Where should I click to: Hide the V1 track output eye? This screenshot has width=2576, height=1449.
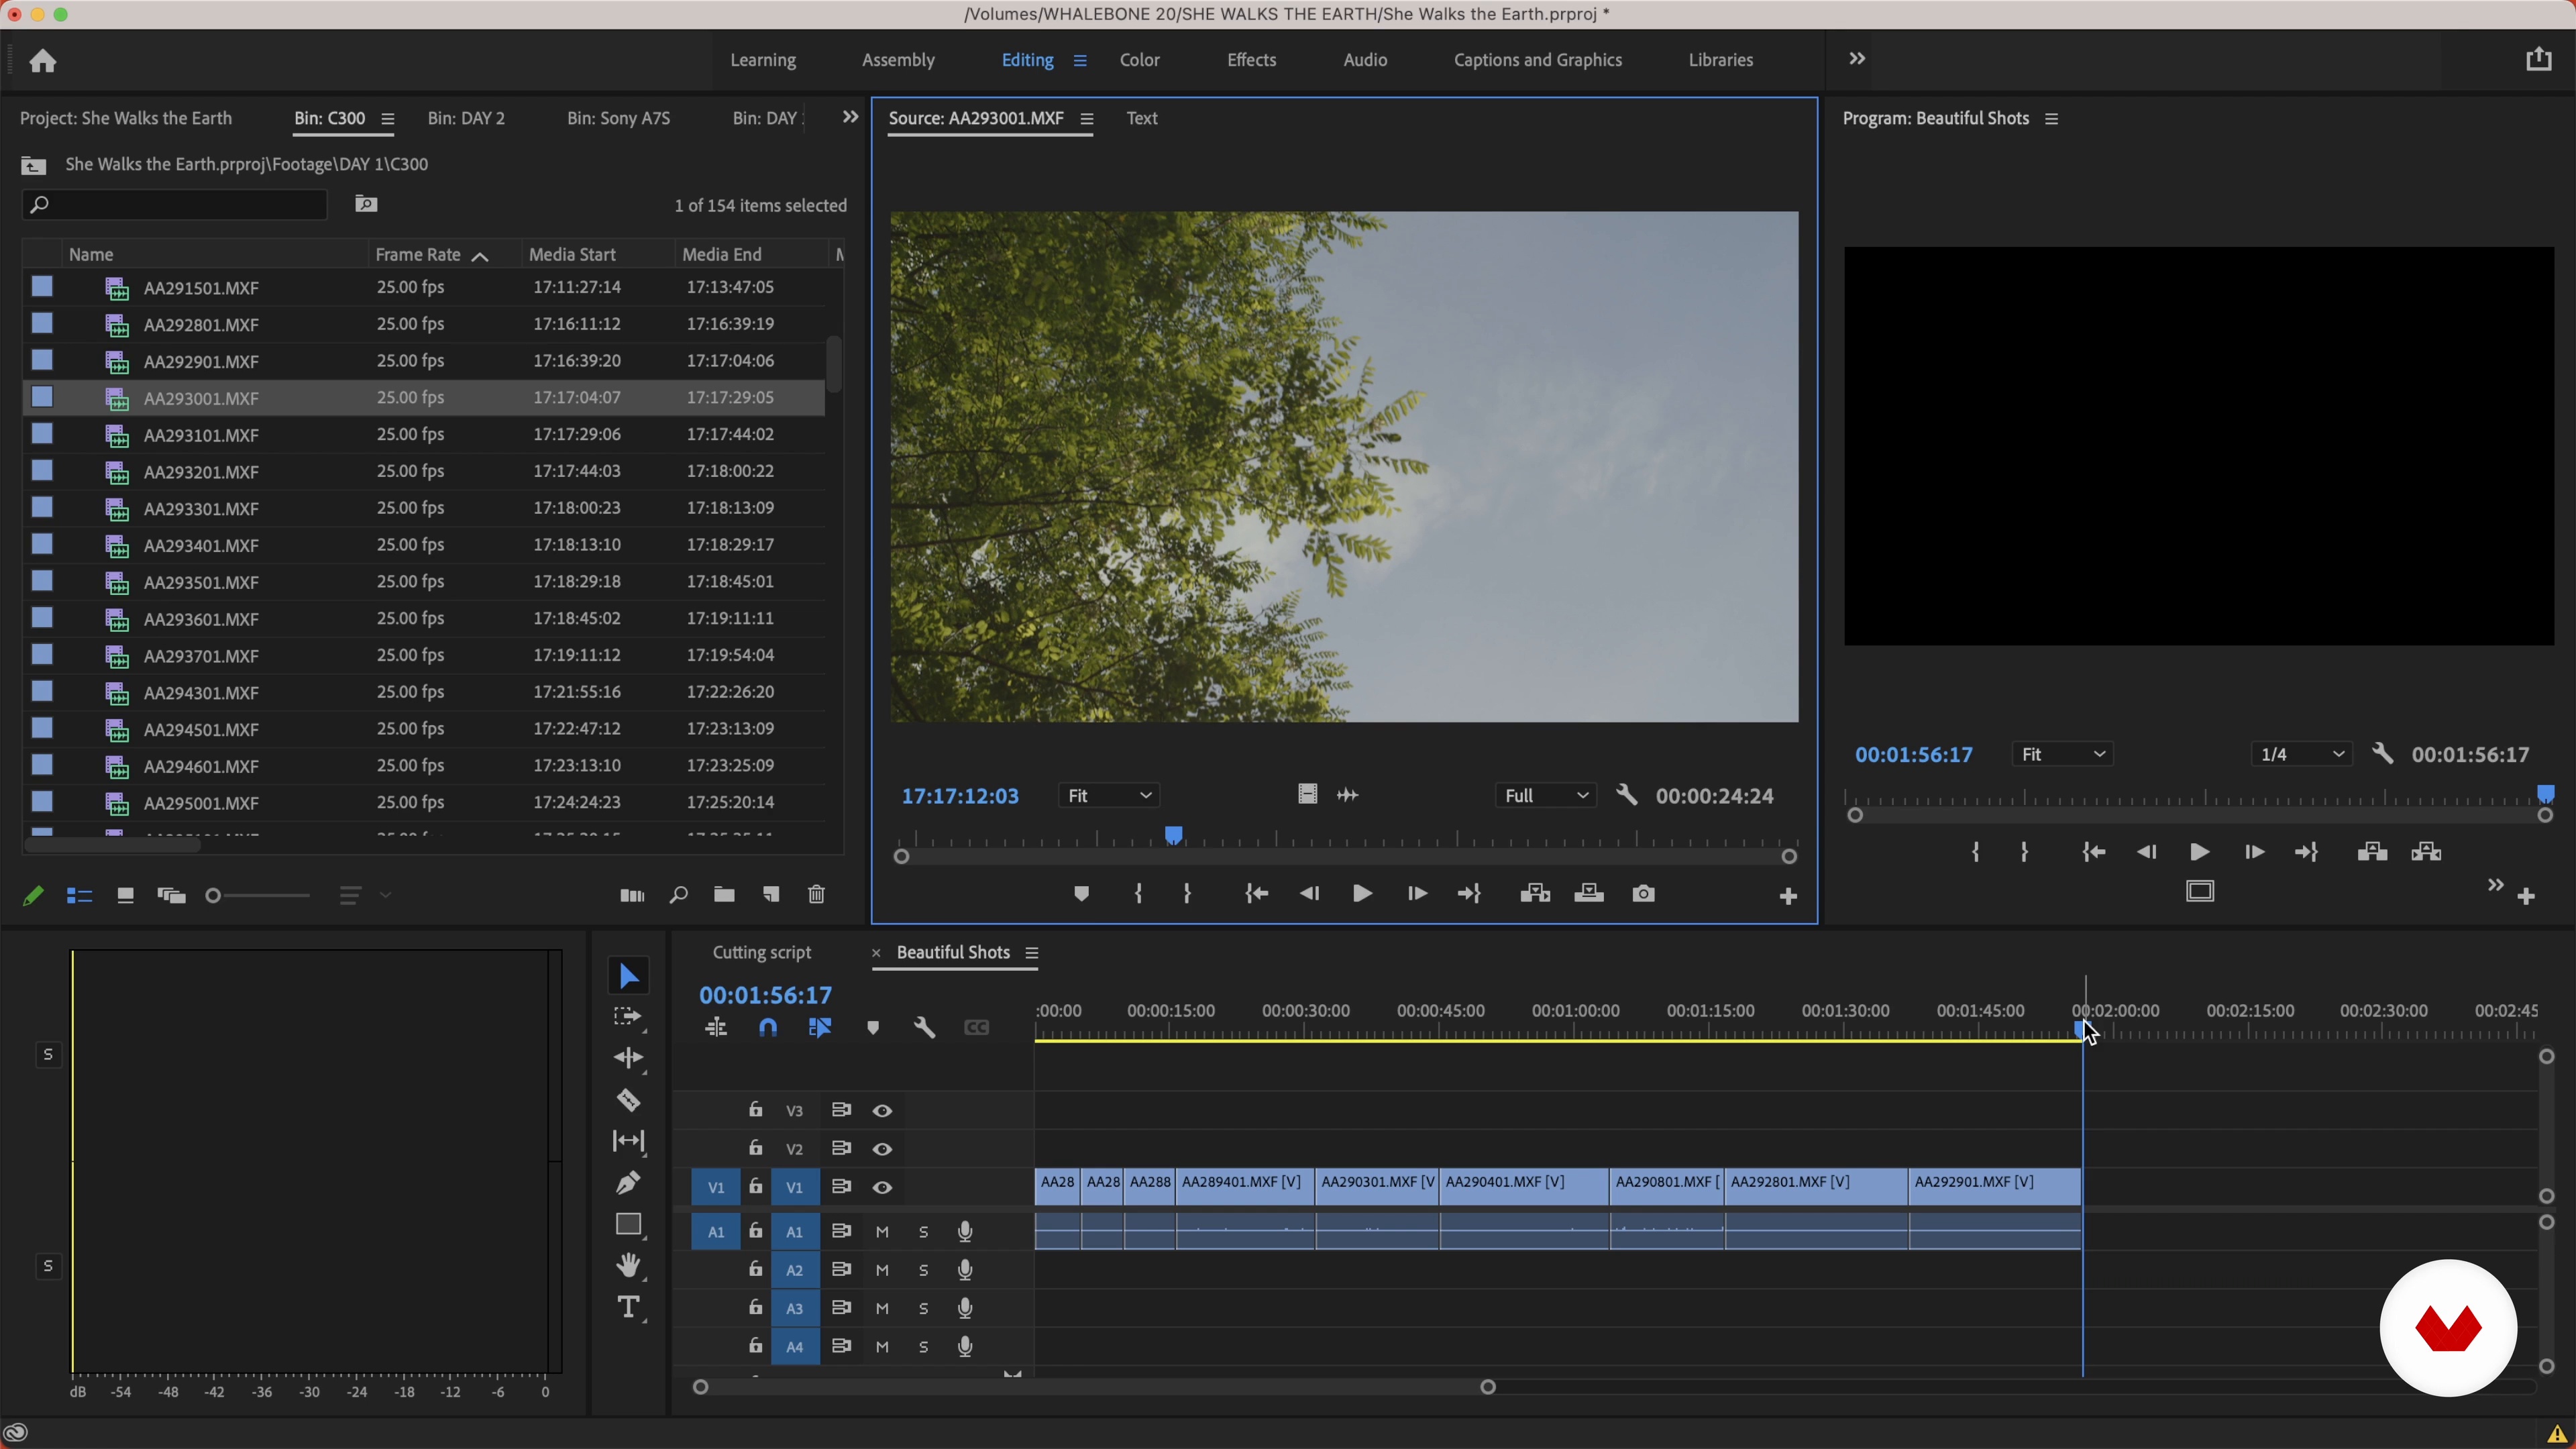click(x=882, y=1188)
